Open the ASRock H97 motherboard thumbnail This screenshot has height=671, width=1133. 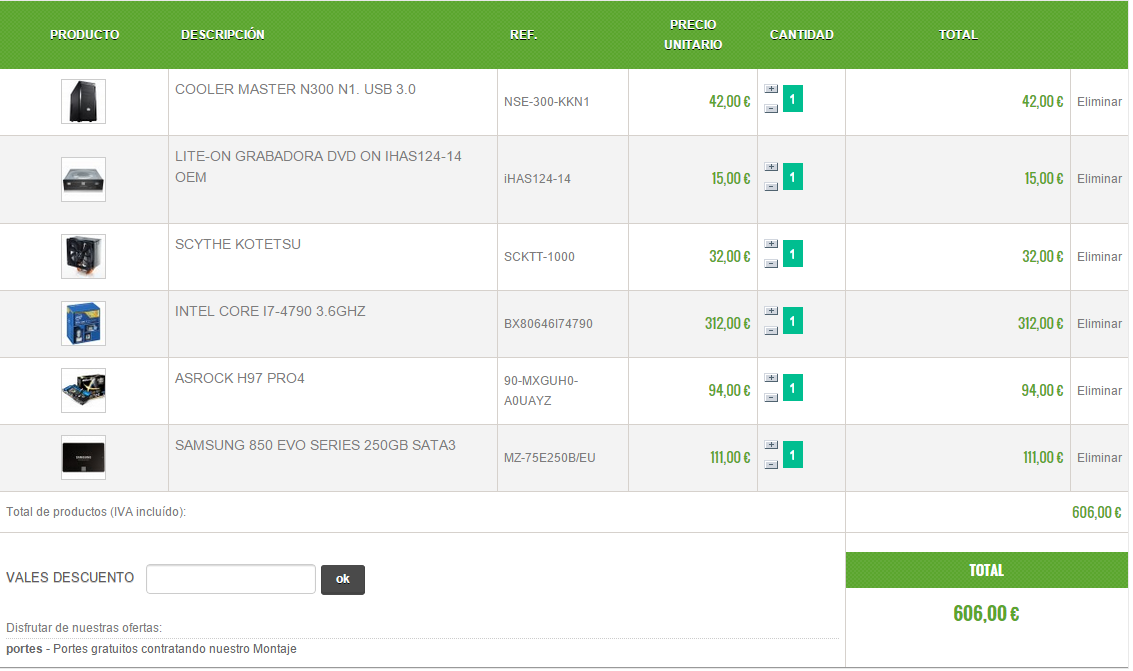coord(83,391)
